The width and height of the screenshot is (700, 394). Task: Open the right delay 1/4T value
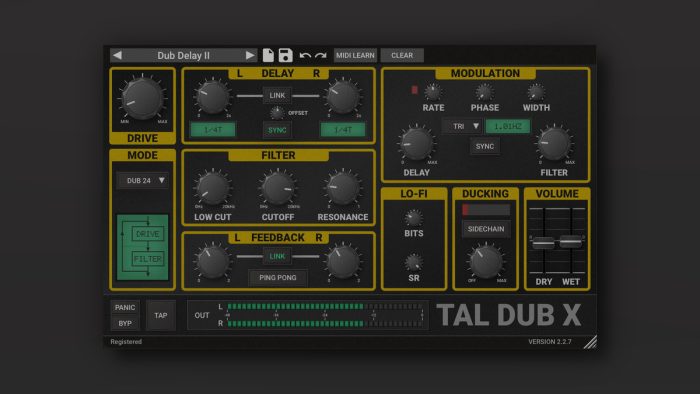(343, 130)
